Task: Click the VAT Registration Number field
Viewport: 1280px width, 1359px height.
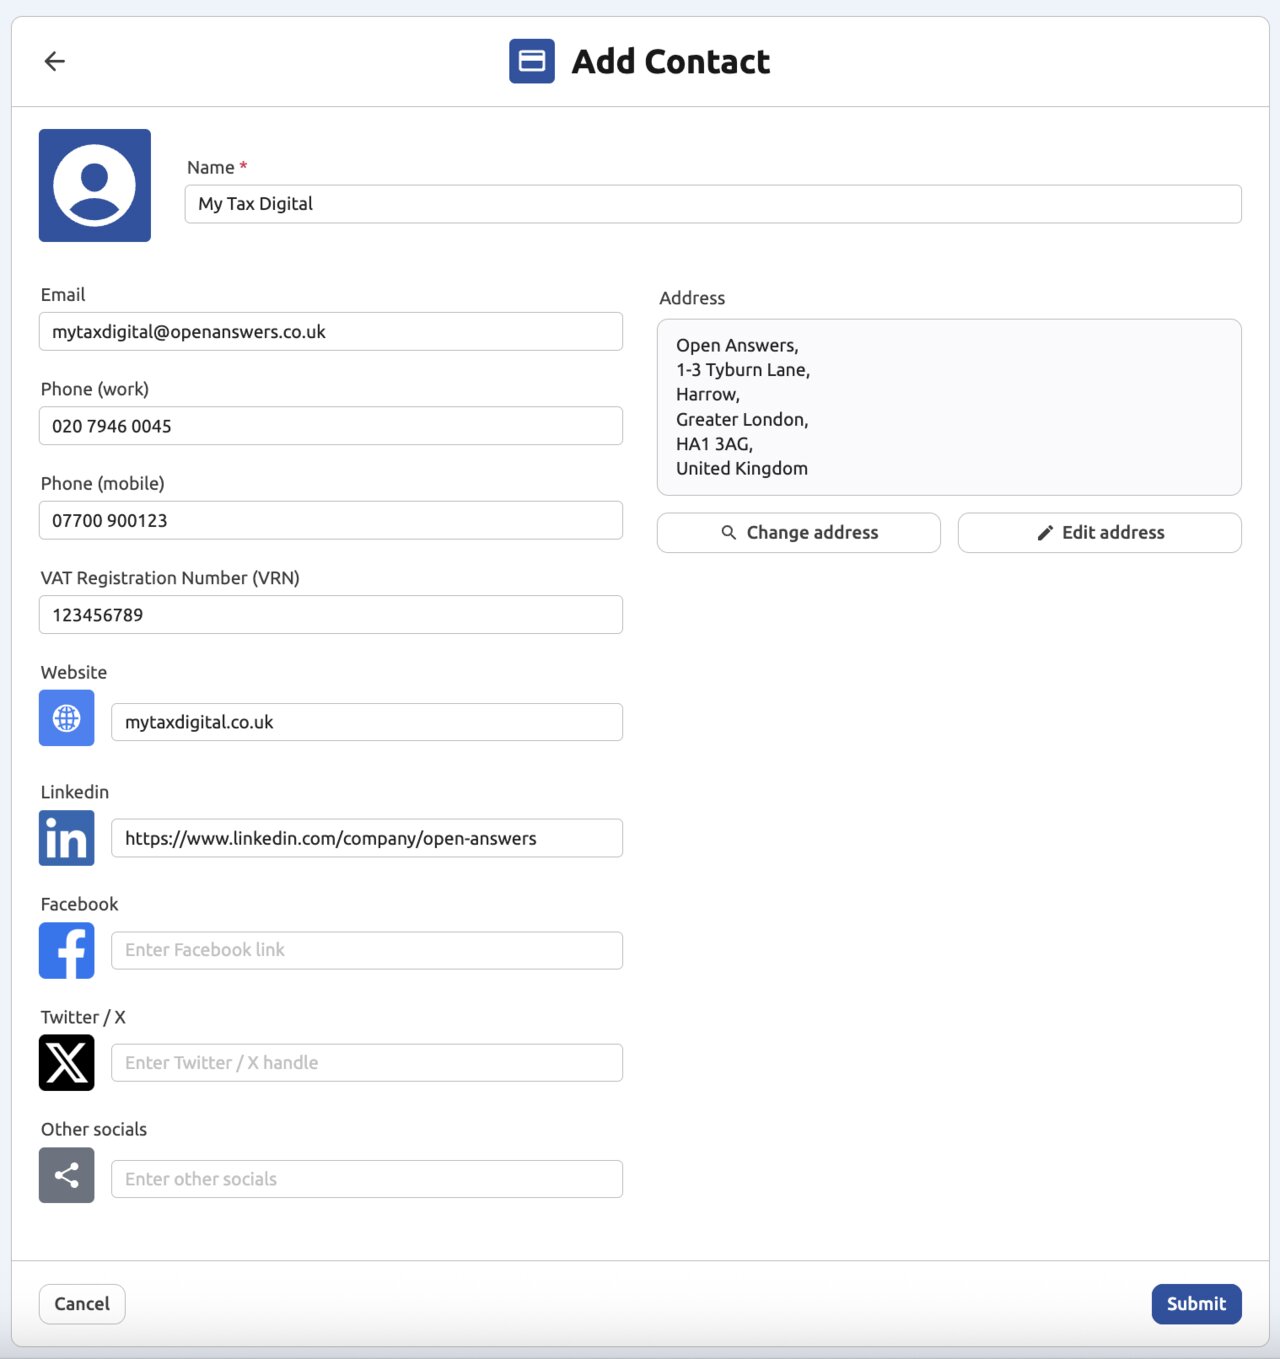Action: tap(330, 614)
